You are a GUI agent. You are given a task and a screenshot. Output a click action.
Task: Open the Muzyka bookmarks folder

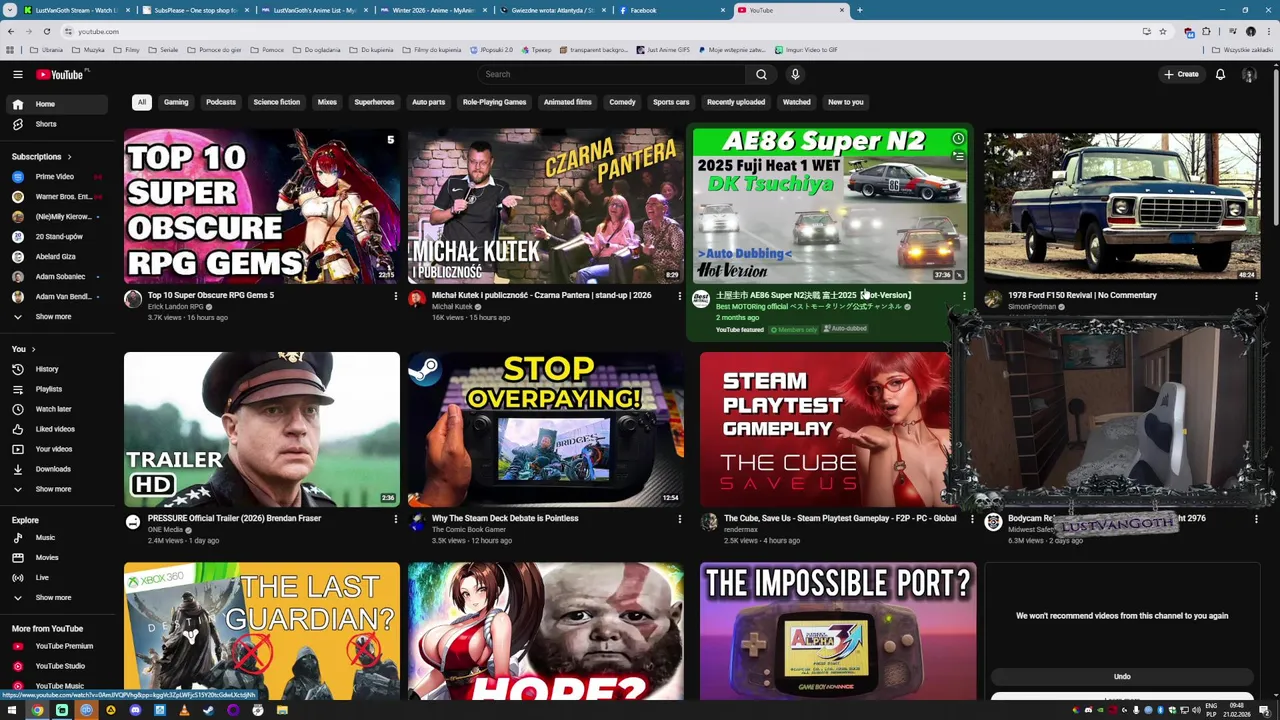pyautogui.click(x=87, y=50)
